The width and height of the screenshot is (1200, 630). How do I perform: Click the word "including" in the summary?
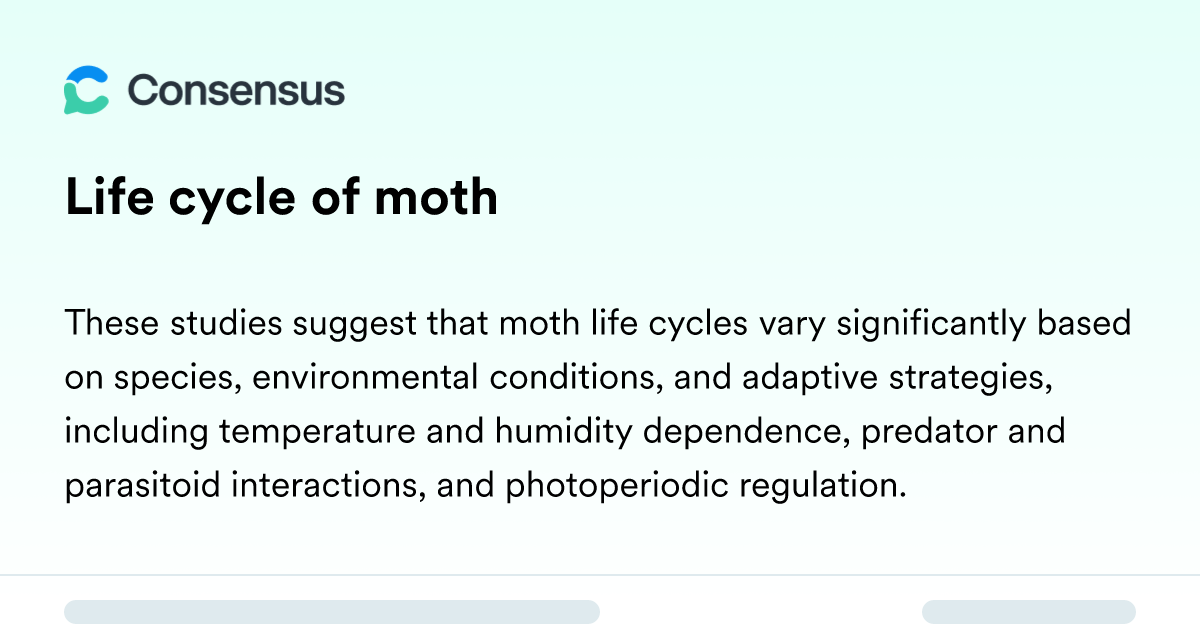(x=136, y=432)
